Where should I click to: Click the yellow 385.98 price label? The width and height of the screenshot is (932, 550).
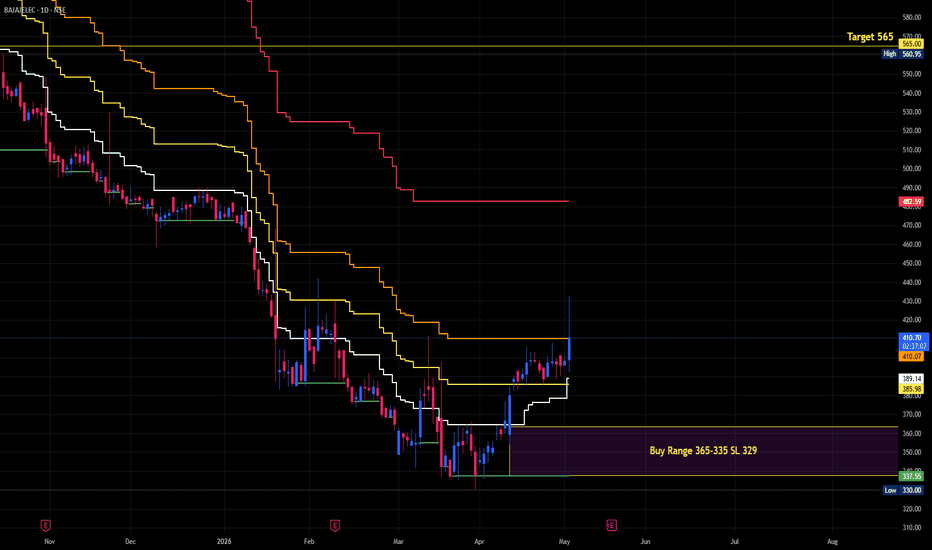(x=911, y=389)
